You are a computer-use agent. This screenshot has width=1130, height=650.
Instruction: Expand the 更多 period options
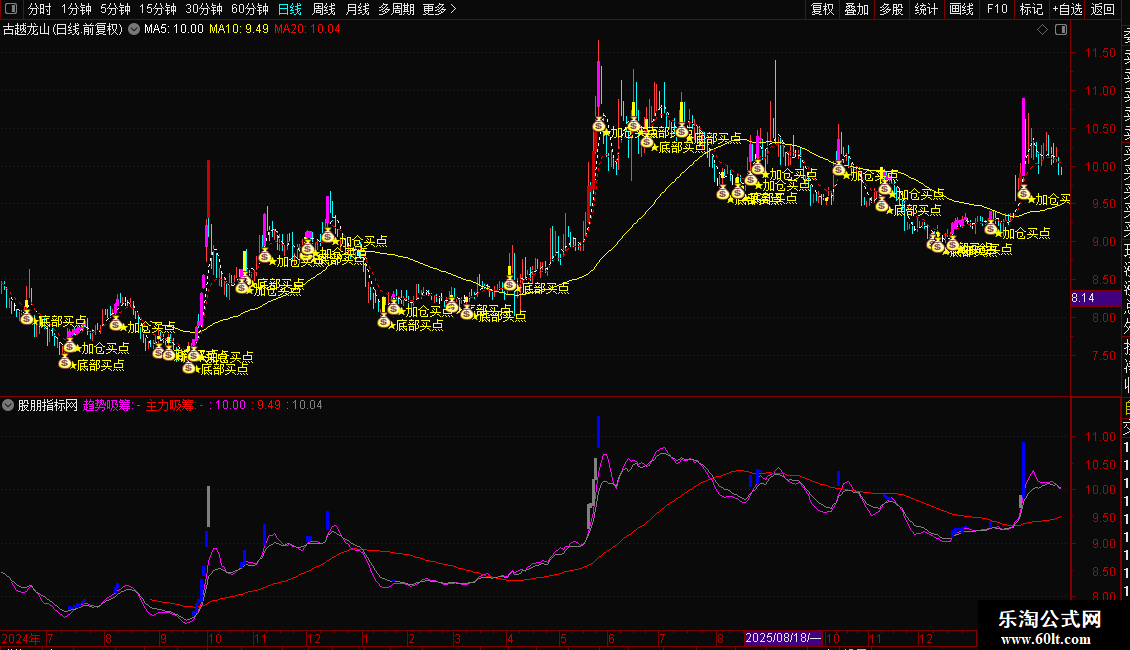439,9
